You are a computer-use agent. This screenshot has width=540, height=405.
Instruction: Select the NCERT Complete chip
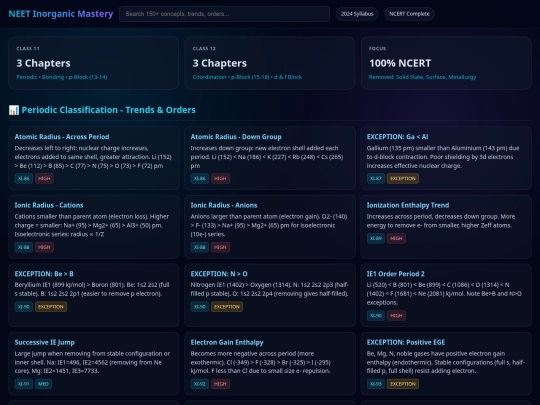click(x=409, y=14)
